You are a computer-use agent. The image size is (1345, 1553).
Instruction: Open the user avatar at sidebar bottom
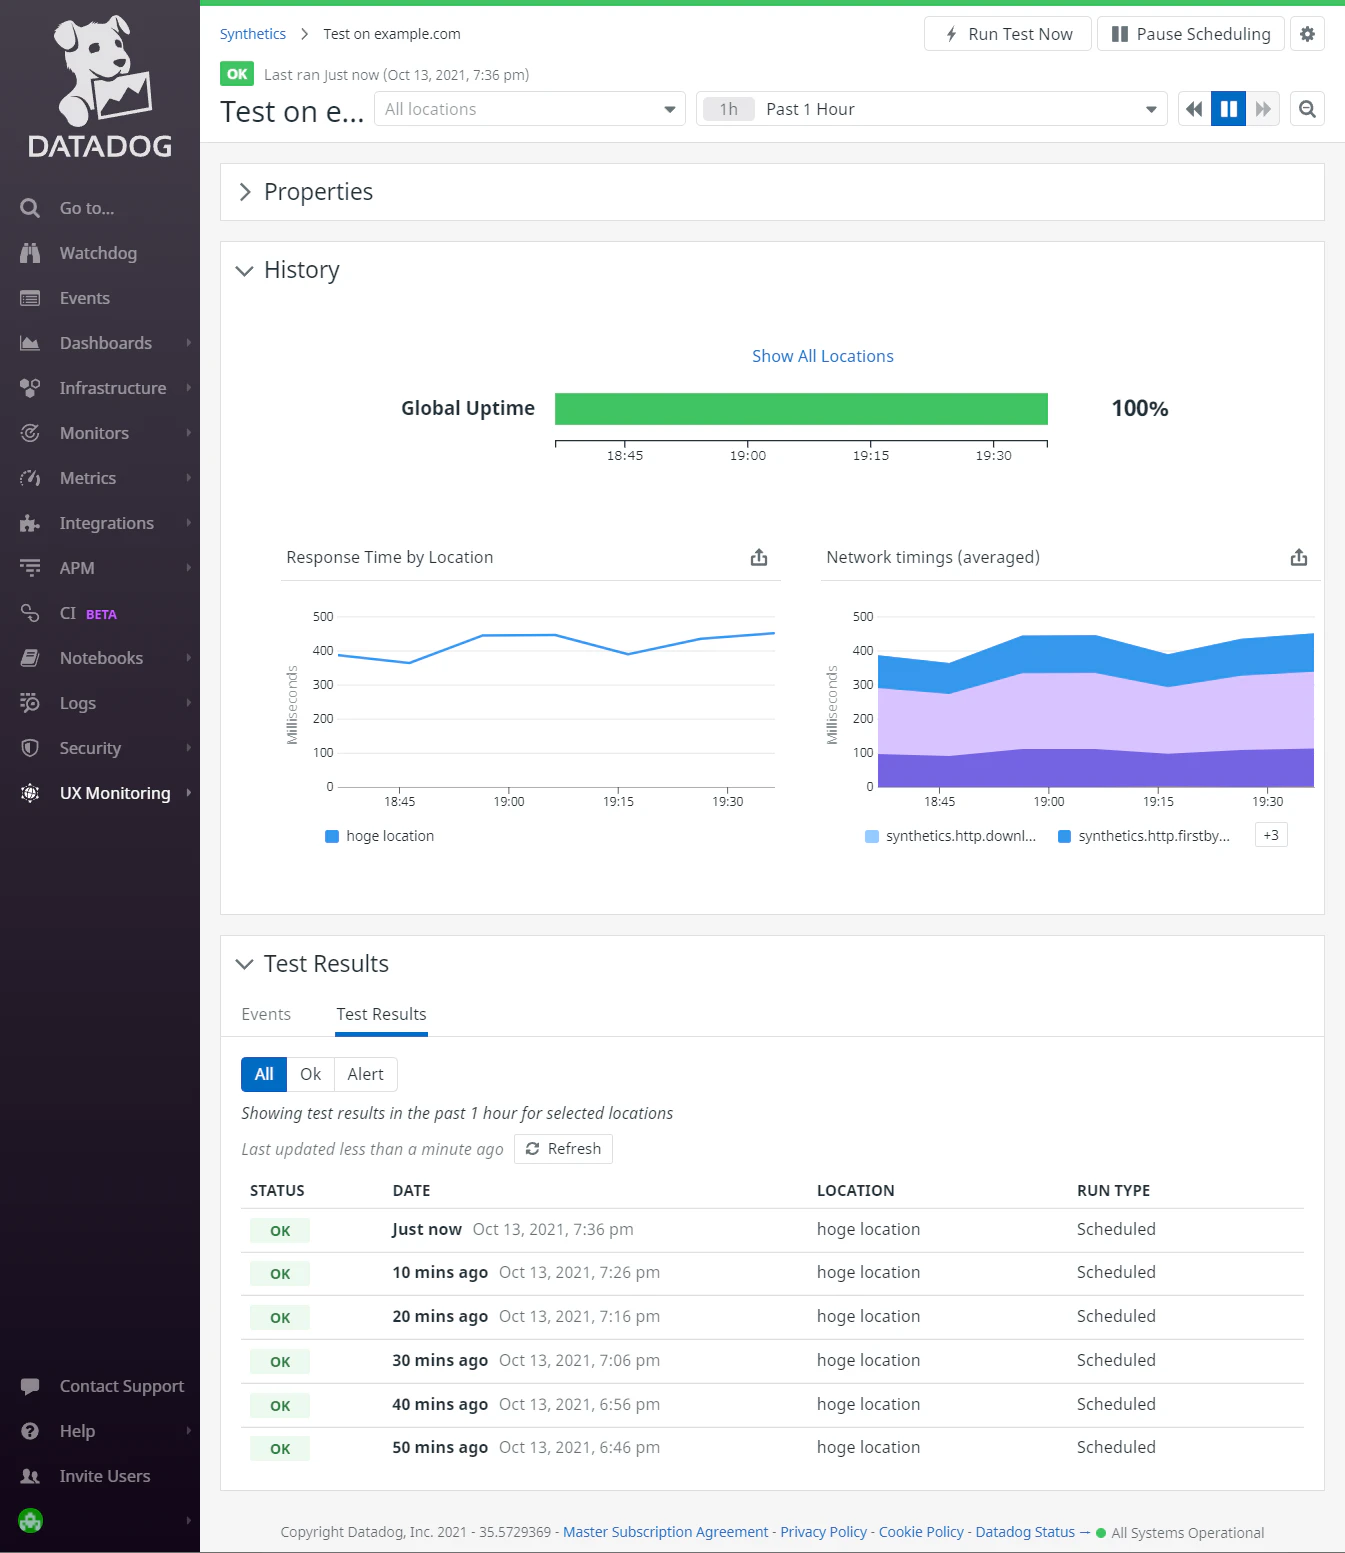31,1521
